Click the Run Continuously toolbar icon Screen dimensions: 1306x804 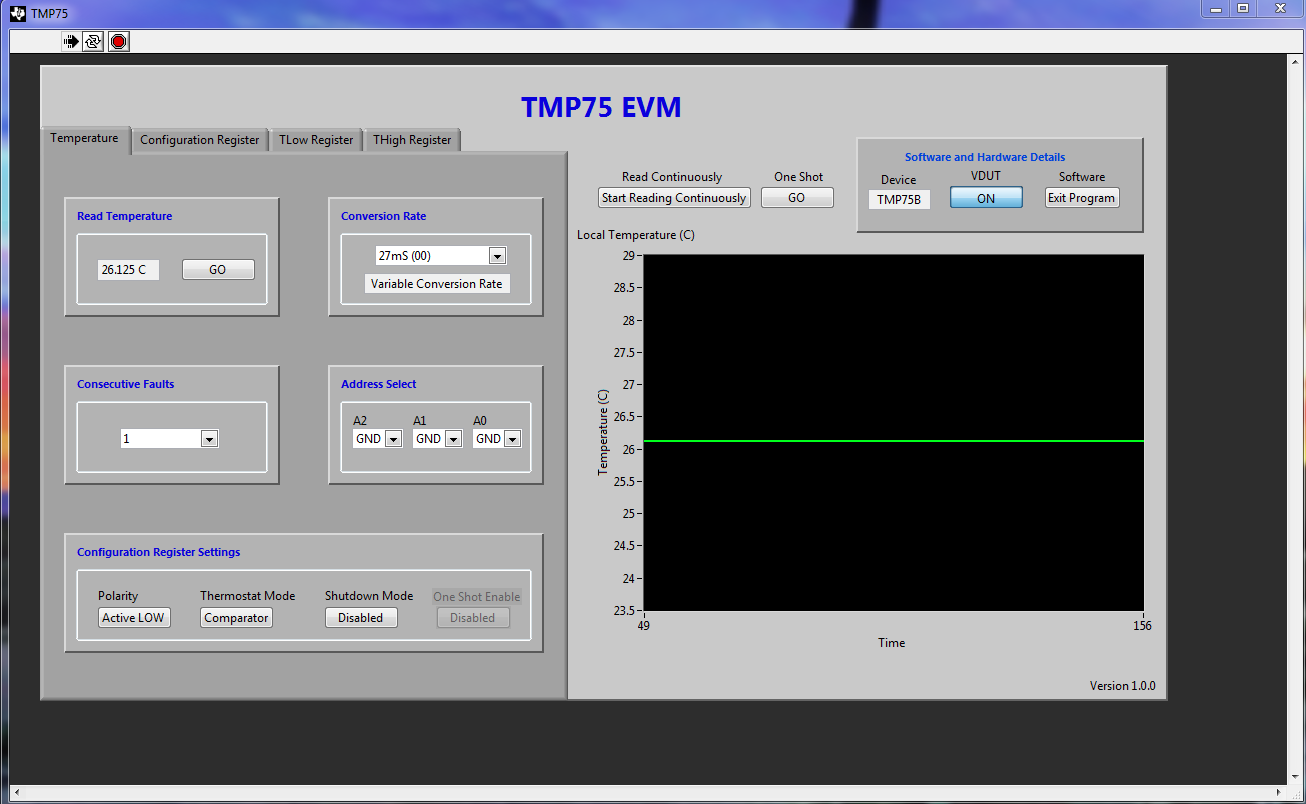93,41
